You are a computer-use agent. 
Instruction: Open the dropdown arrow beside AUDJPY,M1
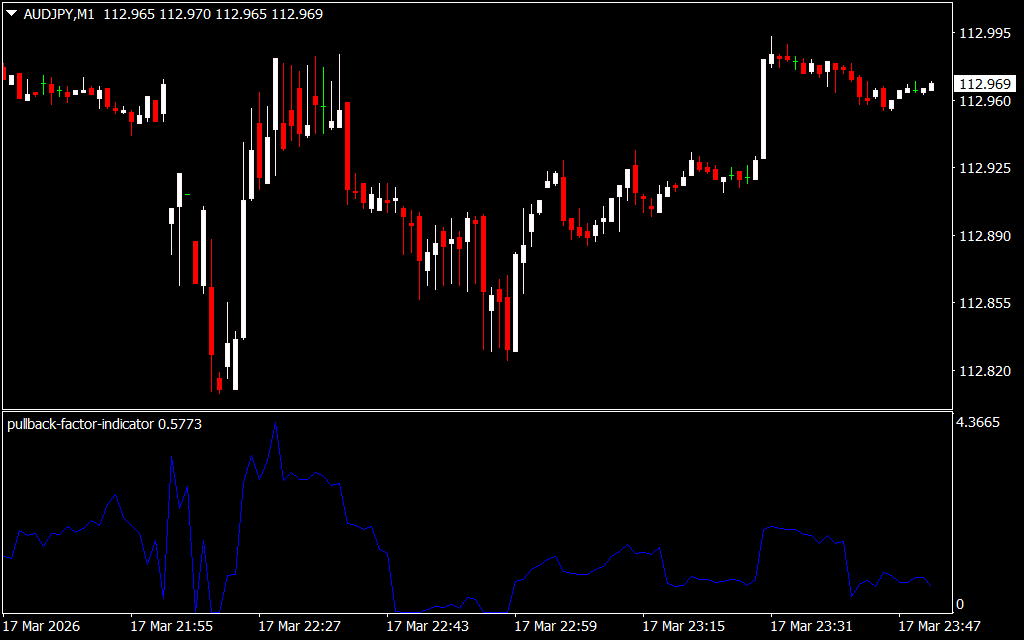[x=11, y=14]
